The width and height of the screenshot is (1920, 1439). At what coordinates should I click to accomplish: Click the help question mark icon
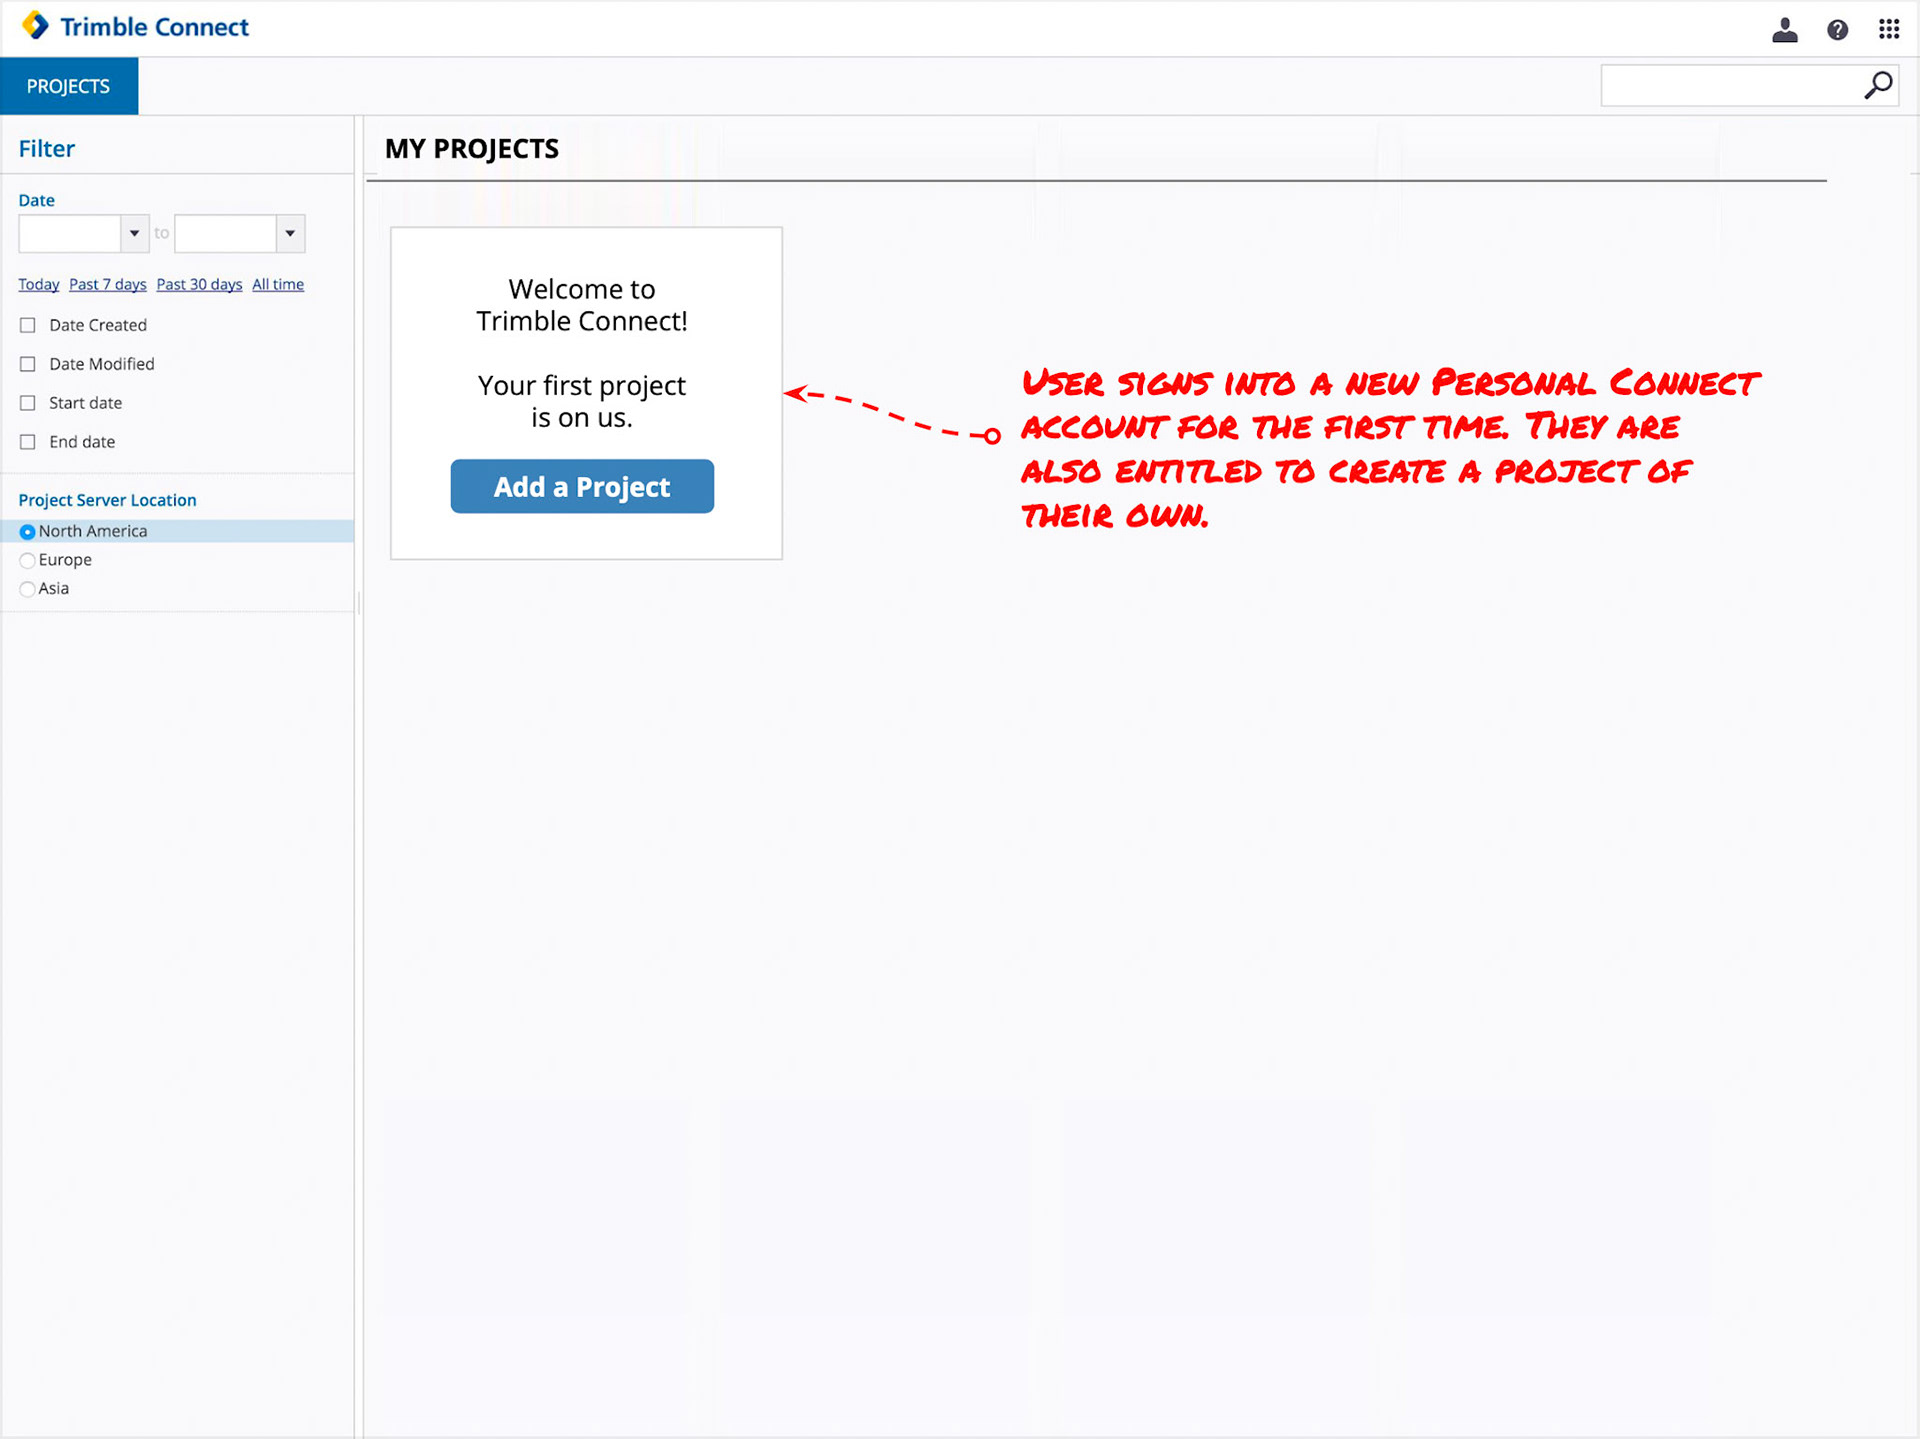click(1837, 30)
